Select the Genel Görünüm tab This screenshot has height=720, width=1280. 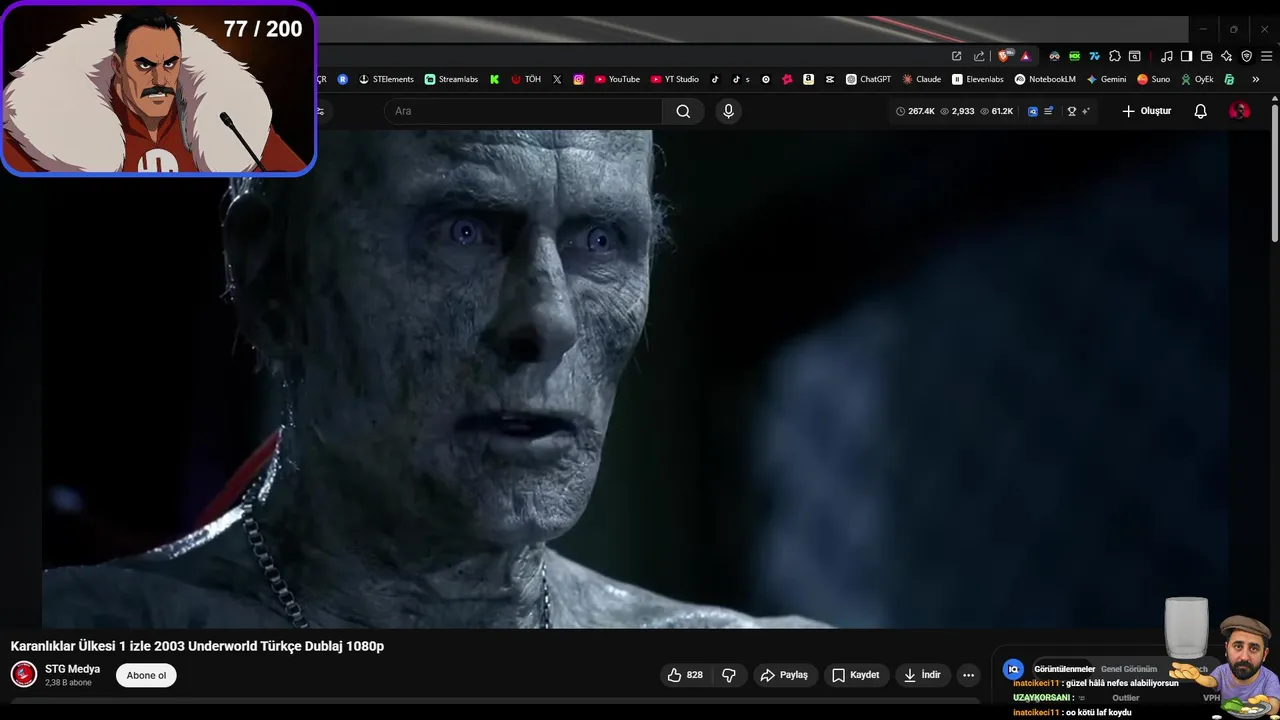pyautogui.click(x=1129, y=669)
